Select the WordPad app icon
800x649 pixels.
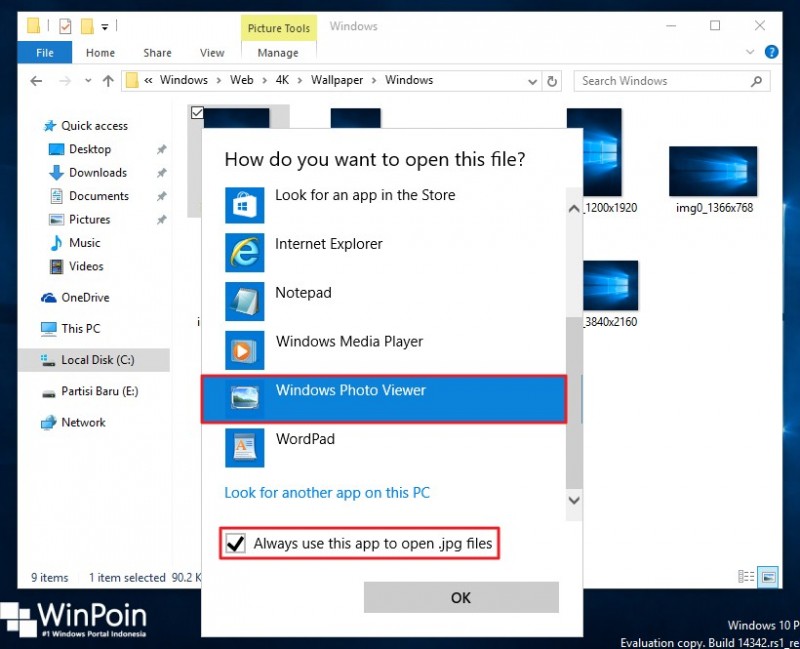[244, 447]
